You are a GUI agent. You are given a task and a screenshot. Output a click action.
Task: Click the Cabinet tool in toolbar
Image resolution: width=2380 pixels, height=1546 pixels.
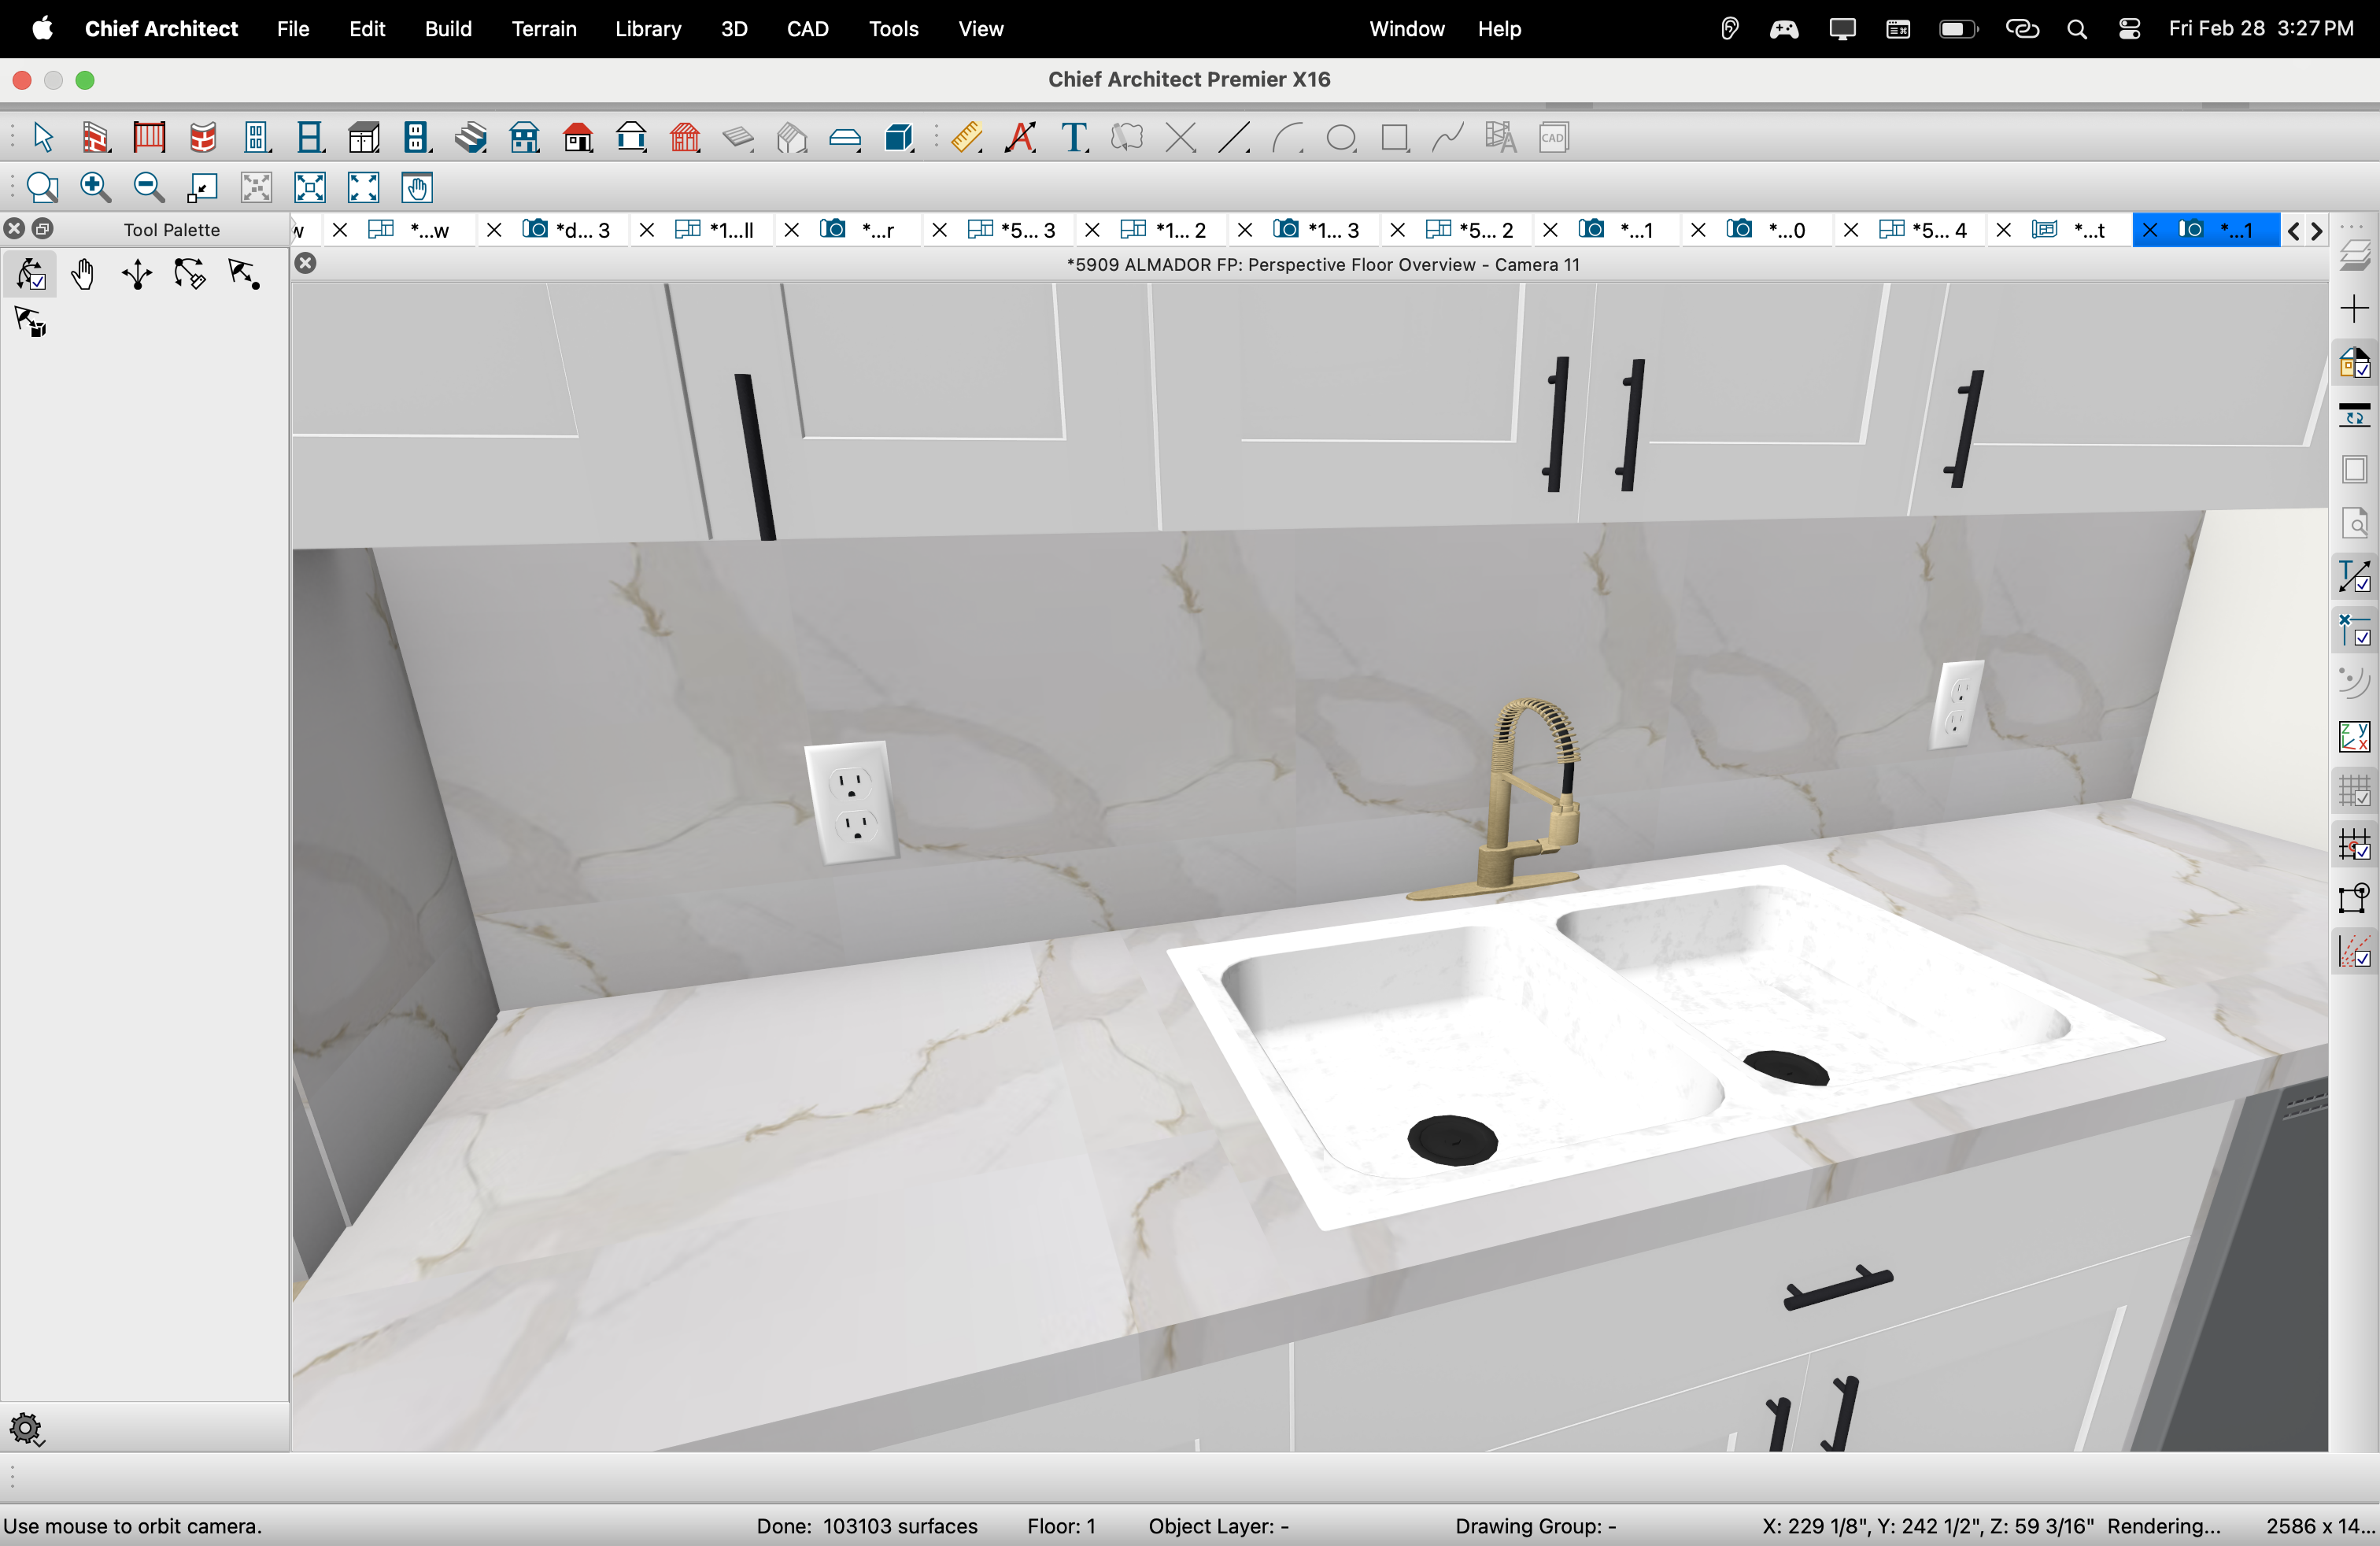[x=364, y=138]
